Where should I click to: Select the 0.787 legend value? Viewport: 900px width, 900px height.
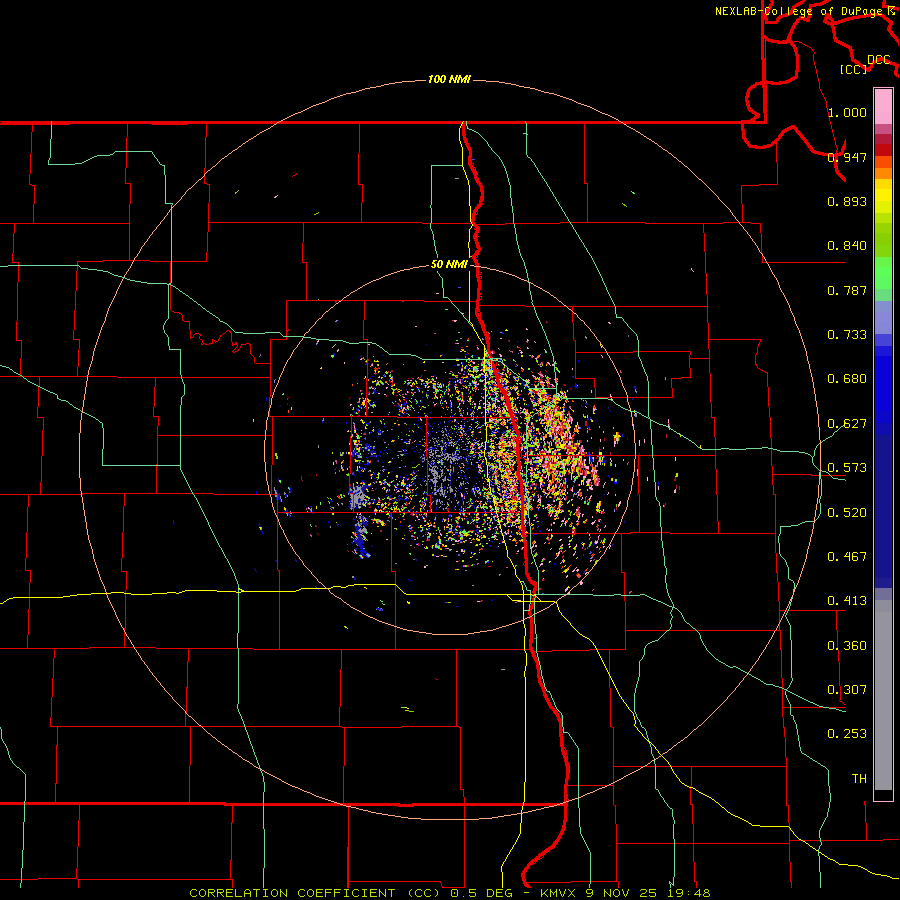click(x=847, y=290)
